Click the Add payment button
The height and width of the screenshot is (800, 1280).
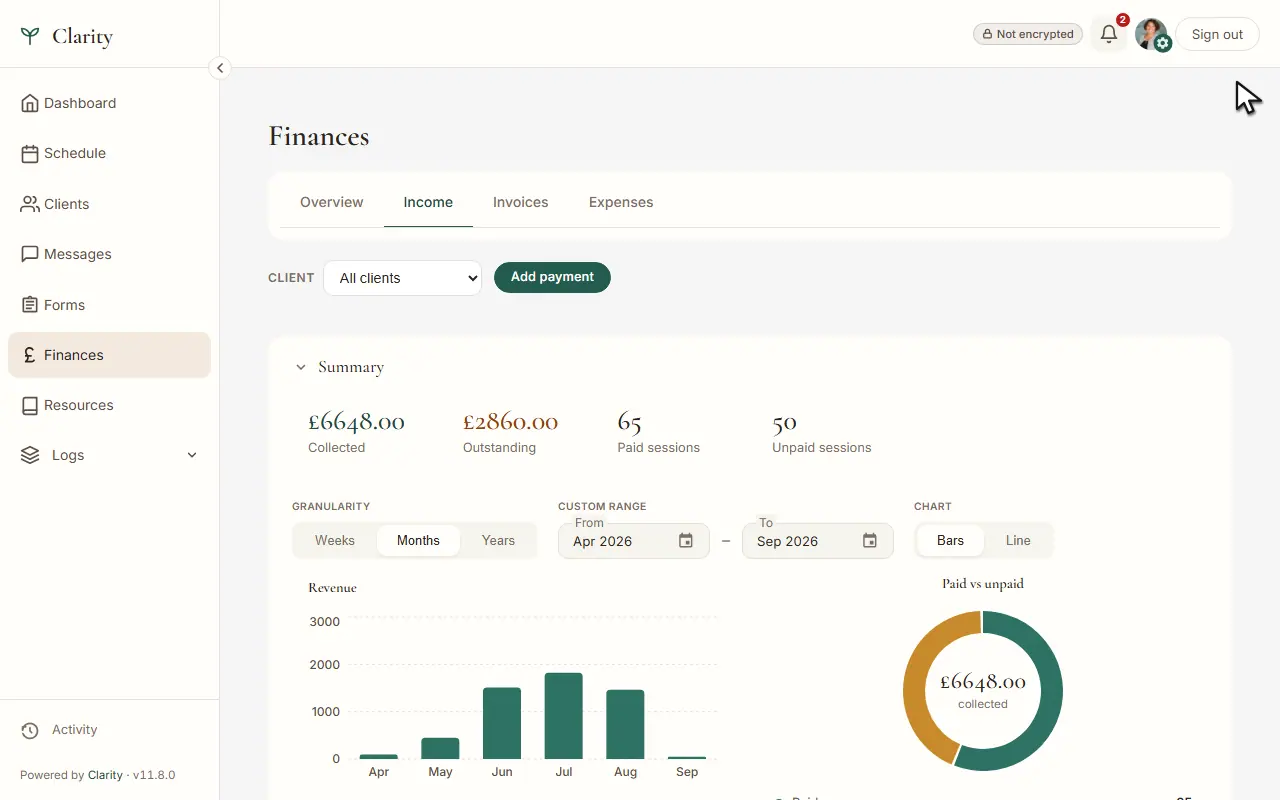[x=552, y=277]
